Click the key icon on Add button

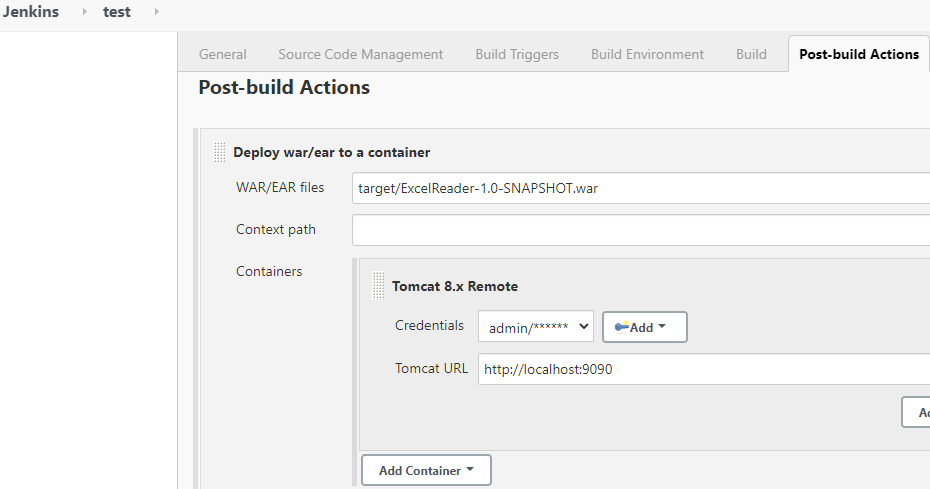[621, 326]
